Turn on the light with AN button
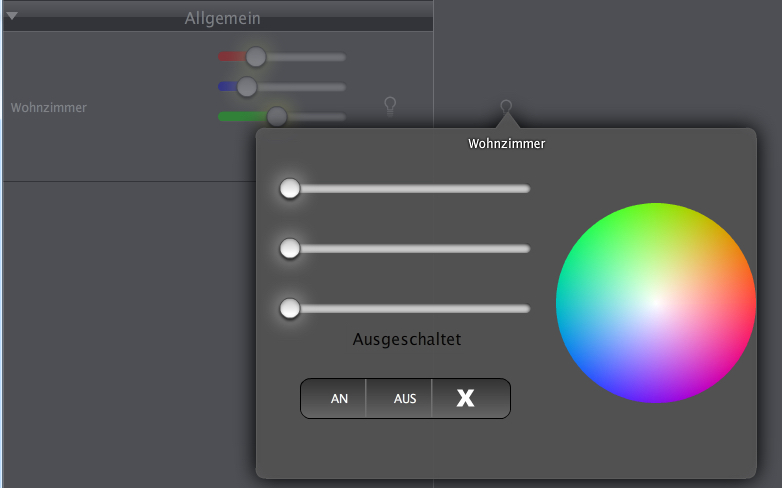 [x=334, y=398]
